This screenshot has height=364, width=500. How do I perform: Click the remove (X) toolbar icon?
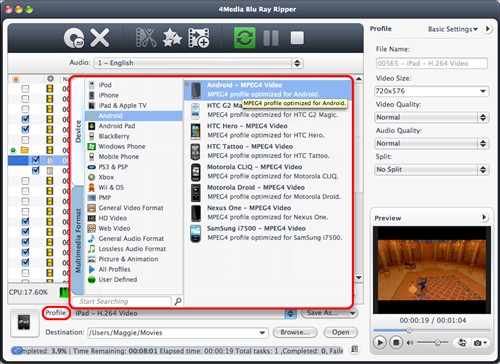click(100, 38)
